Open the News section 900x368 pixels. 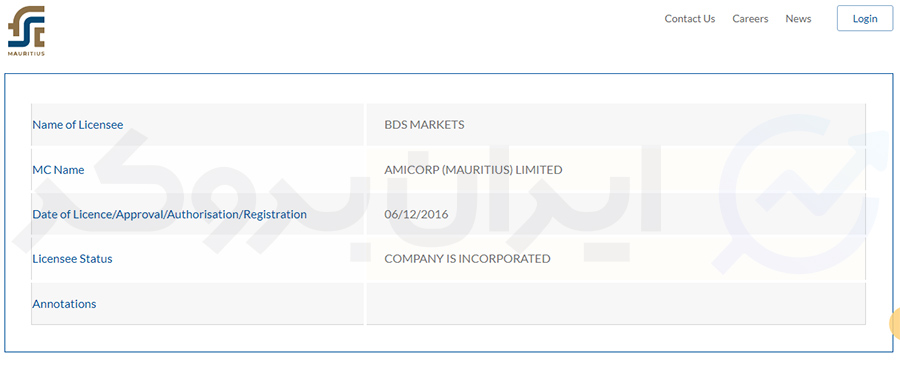pos(798,18)
